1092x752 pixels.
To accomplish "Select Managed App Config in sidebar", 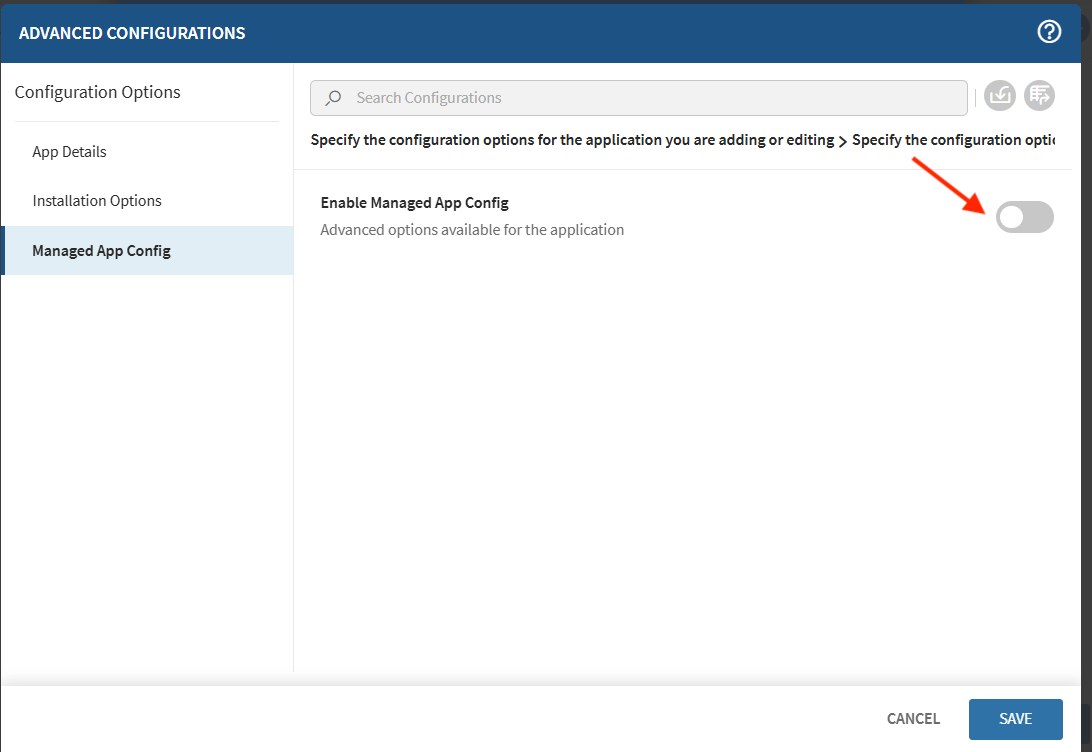I will [x=101, y=251].
